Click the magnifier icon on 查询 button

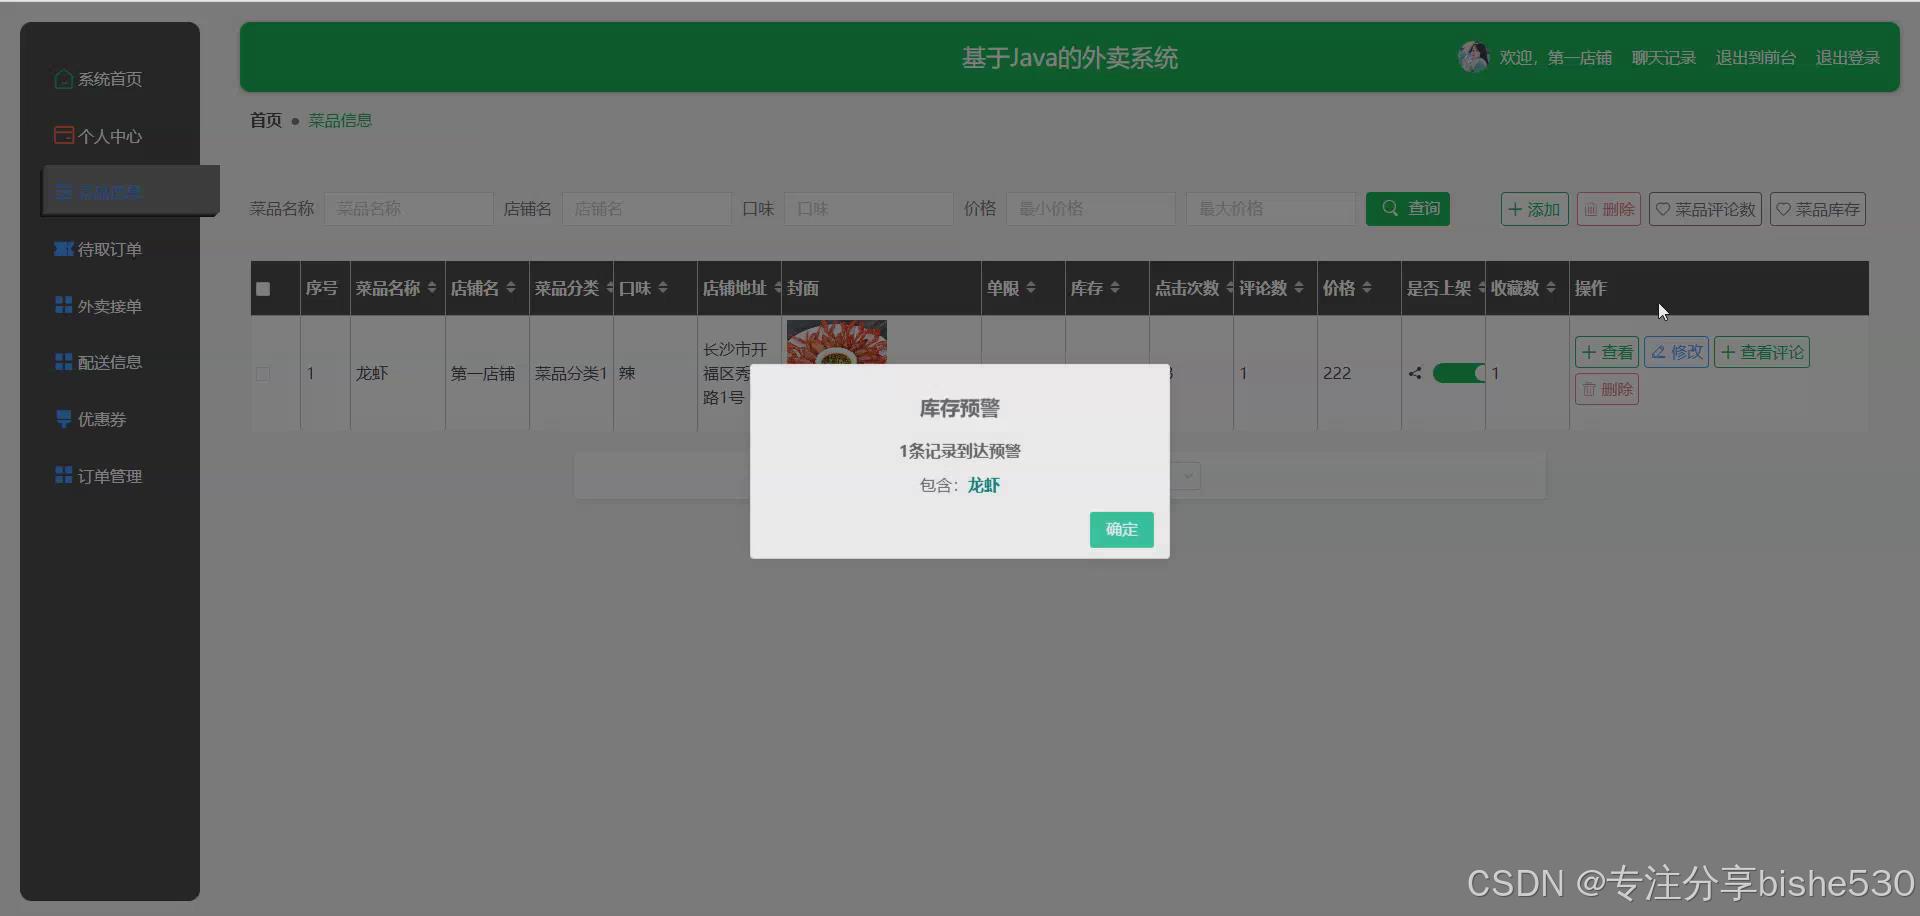(x=1389, y=208)
